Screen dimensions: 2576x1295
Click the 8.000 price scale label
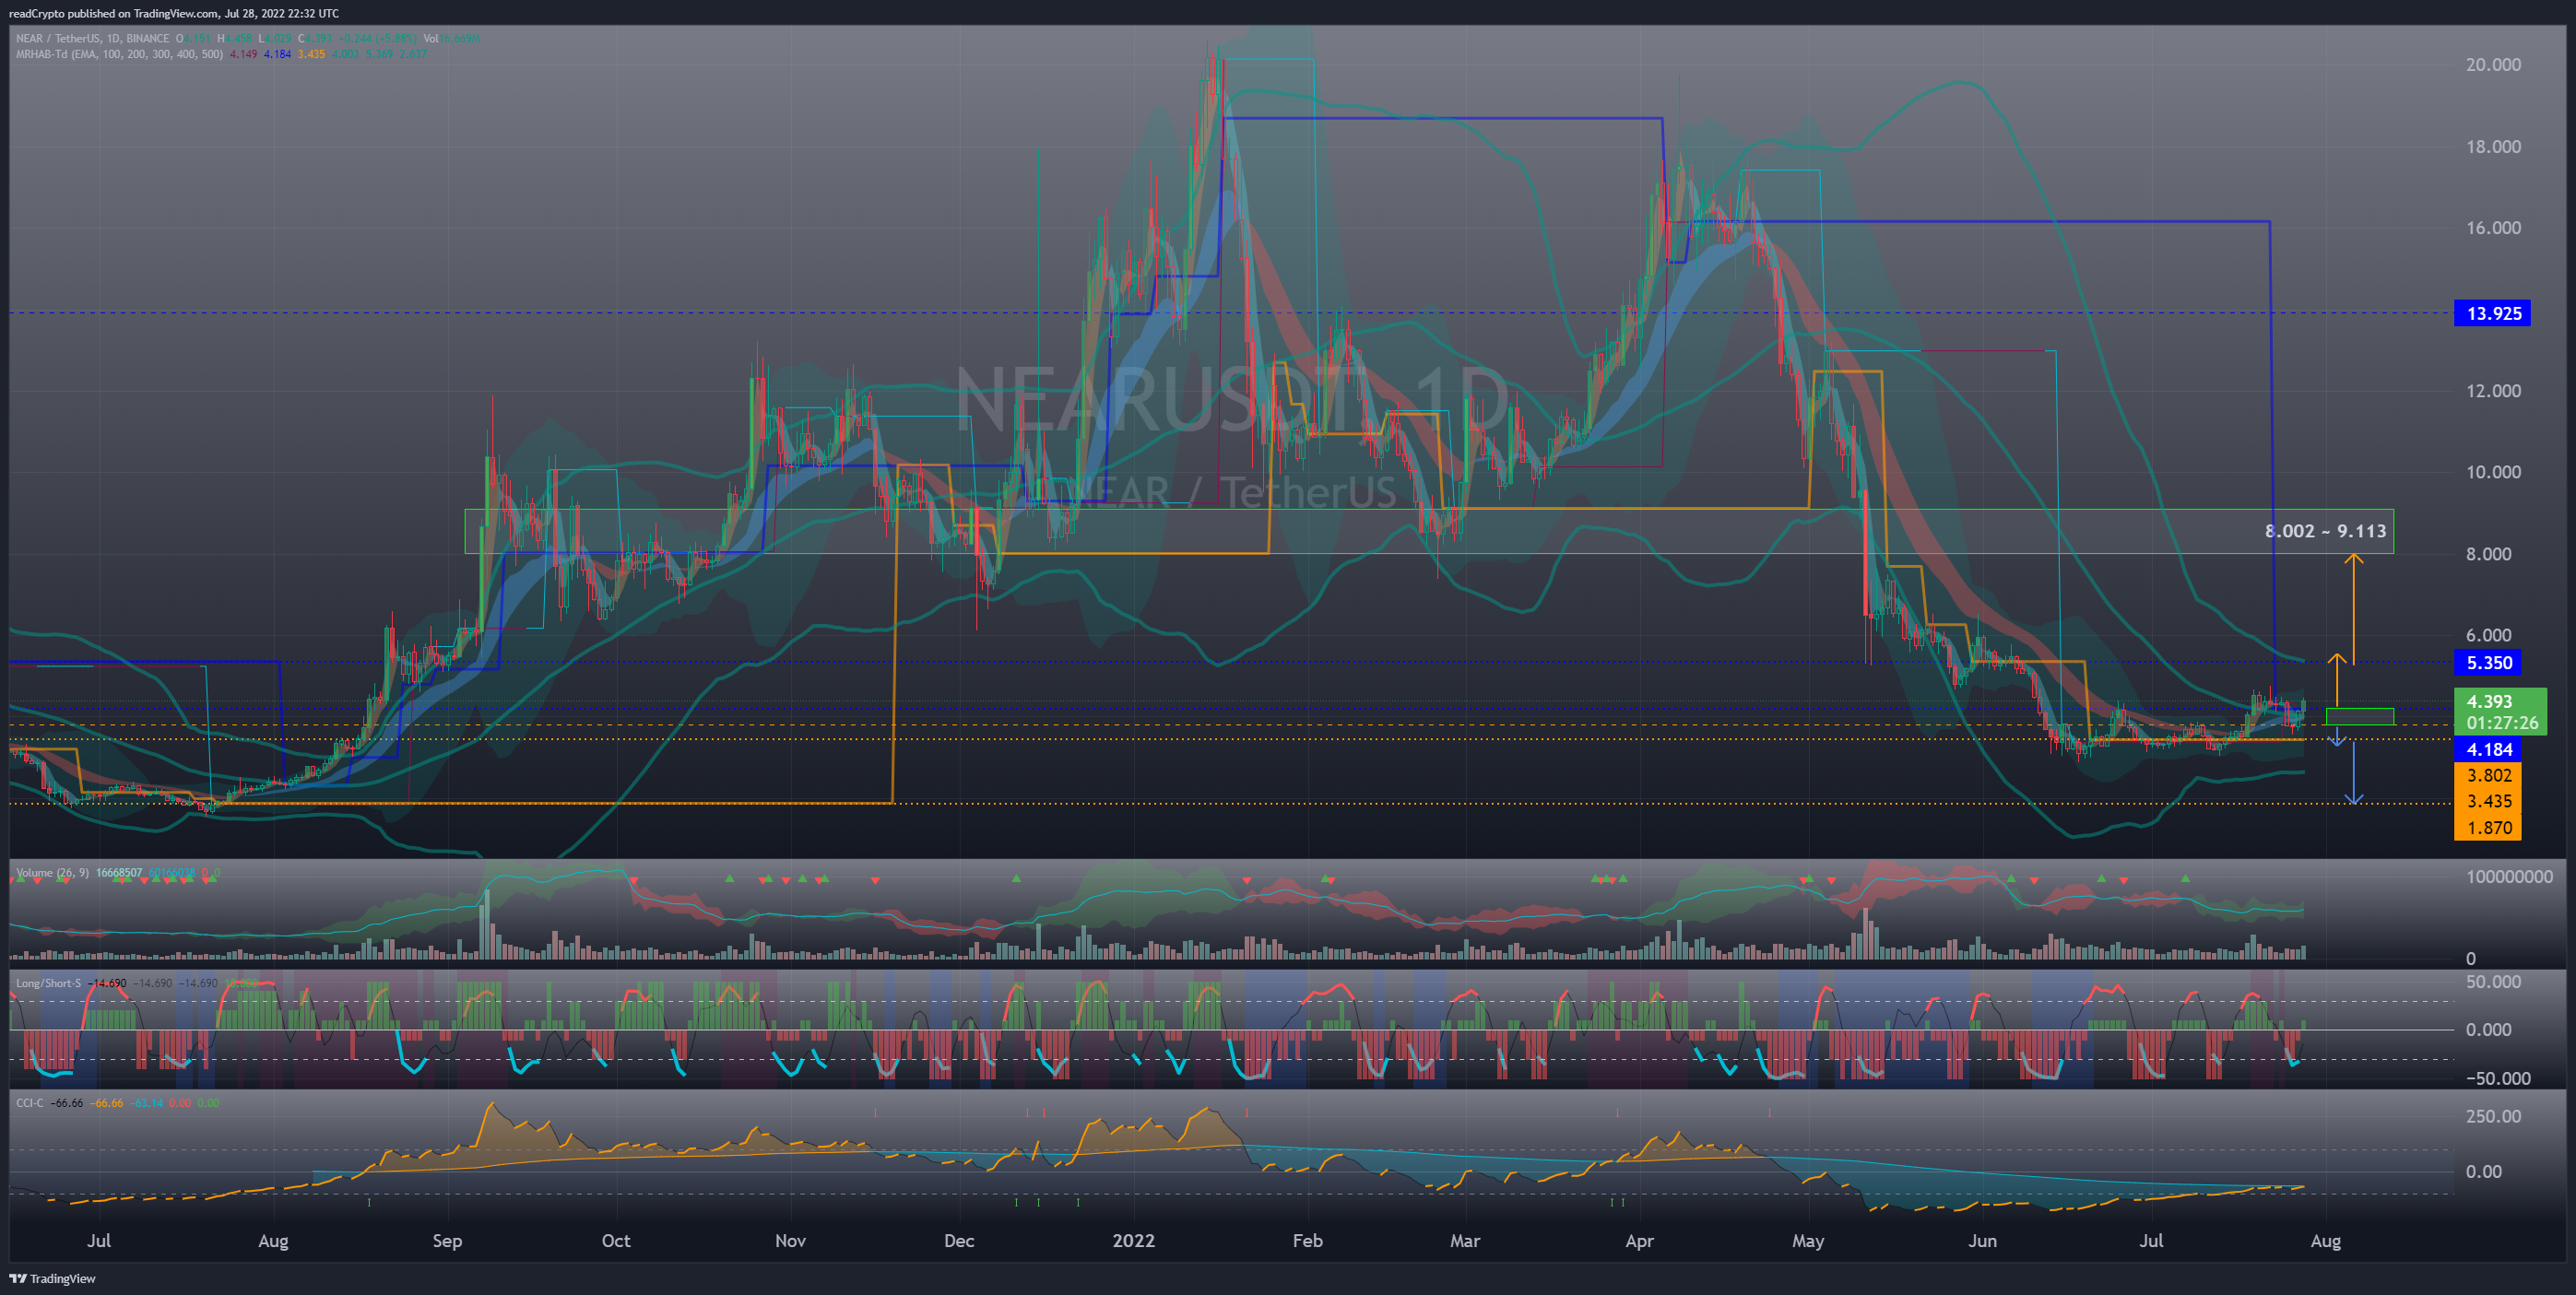click(x=2488, y=553)
